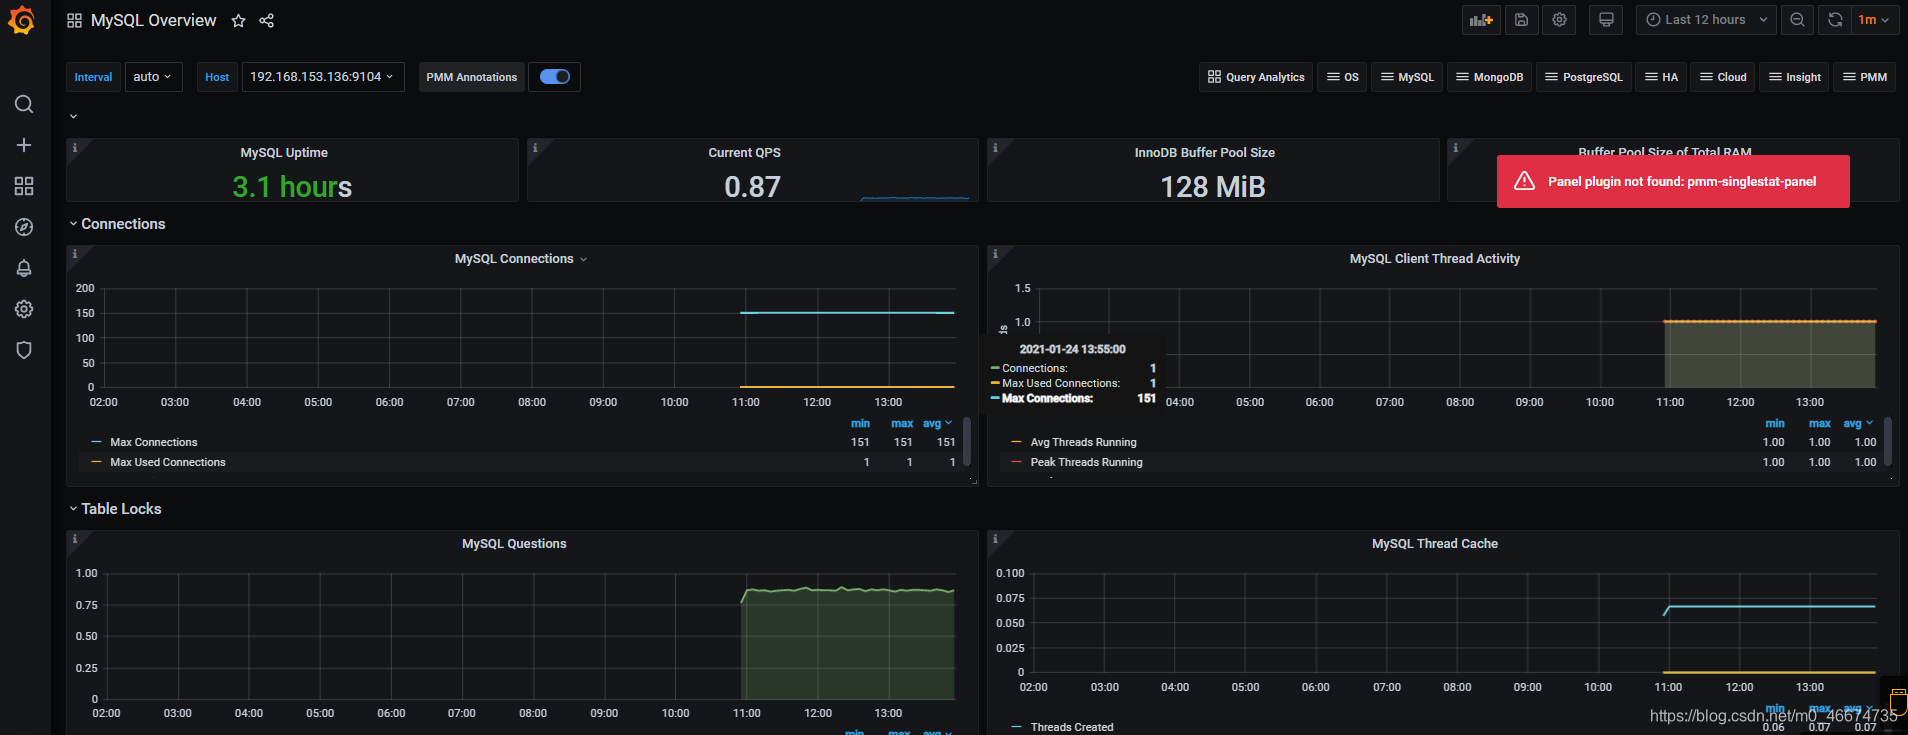1908x735 pixels.
Task: Open the MongoDB dashboards menu
Action: coord(1489,77)
